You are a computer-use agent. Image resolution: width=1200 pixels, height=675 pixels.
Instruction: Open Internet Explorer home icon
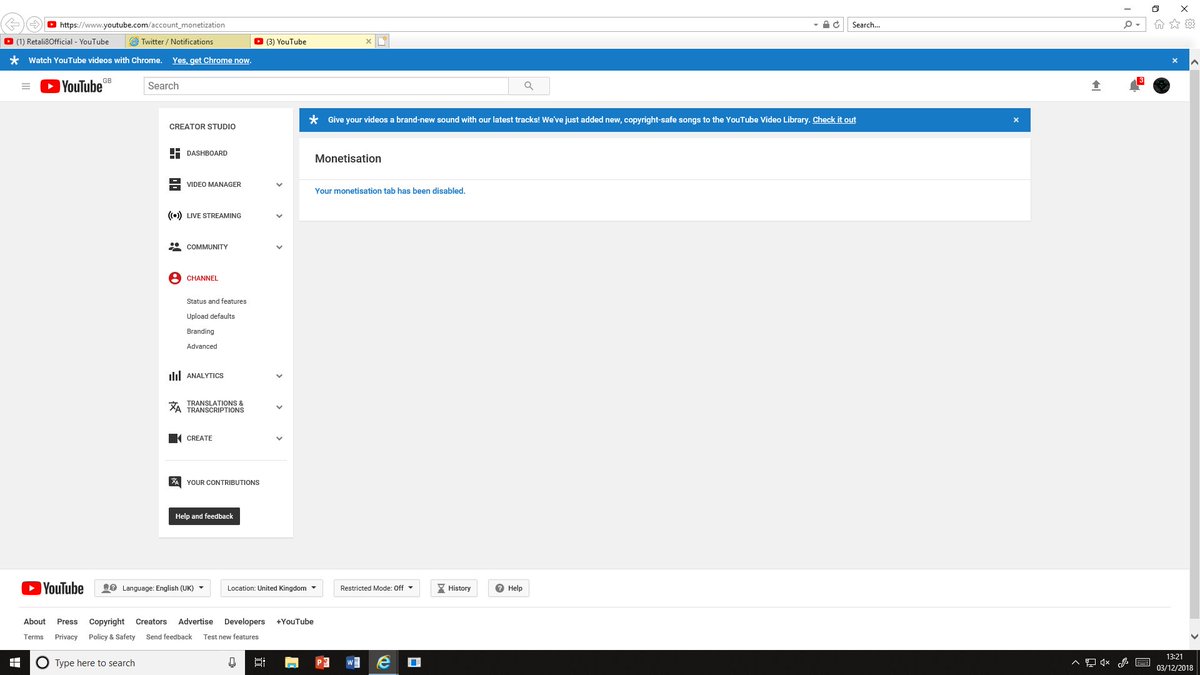[x=1159, y=24]
